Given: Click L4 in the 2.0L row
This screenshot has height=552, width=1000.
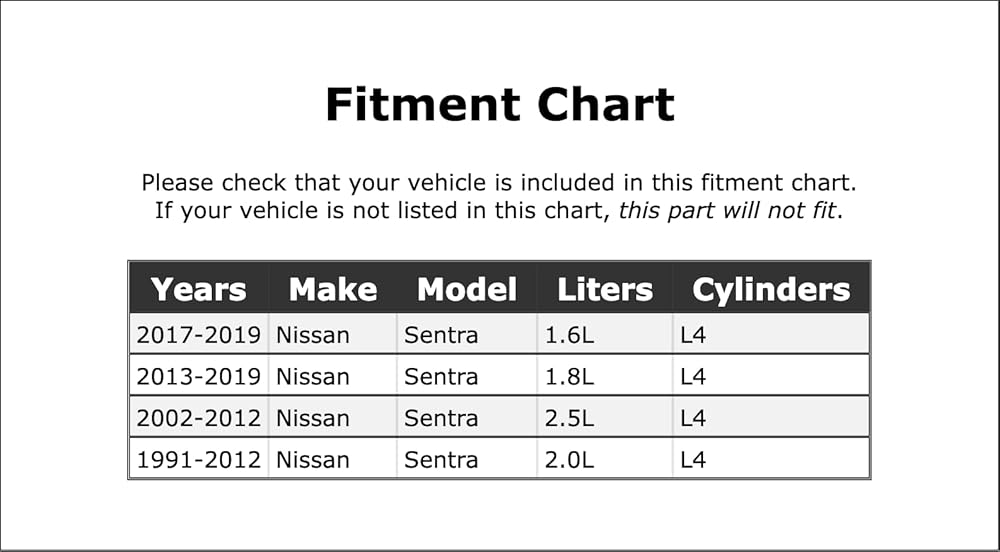Looking at the screenshot, I should (693, 459).
